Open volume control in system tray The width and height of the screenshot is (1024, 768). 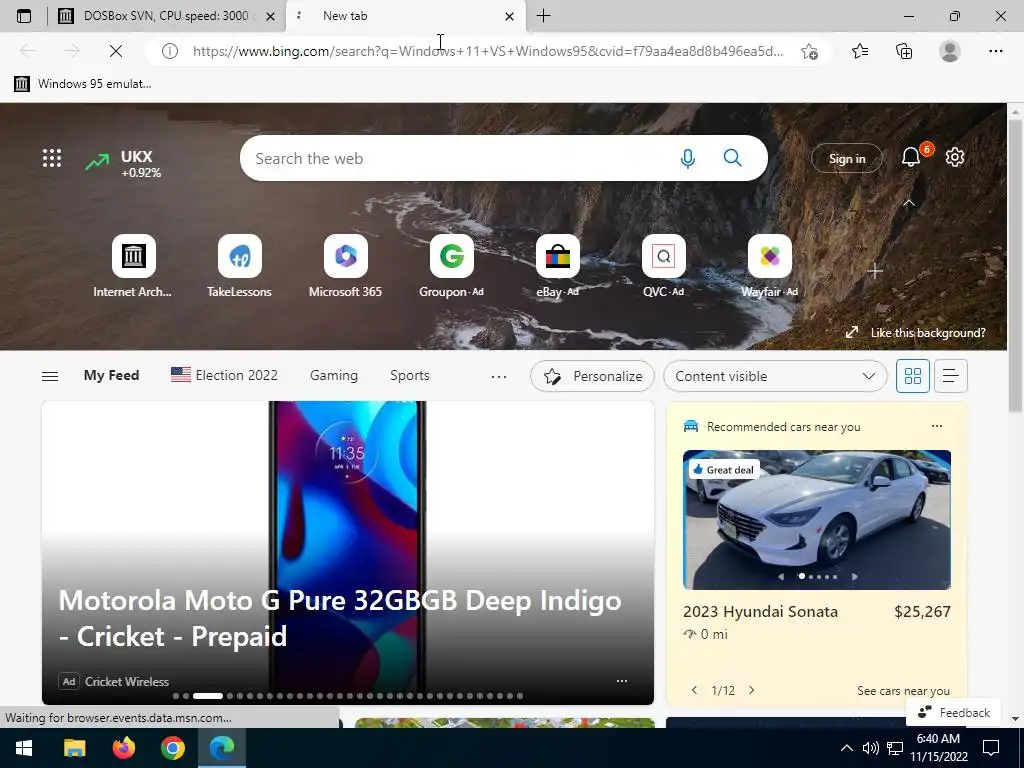(871, 748)
